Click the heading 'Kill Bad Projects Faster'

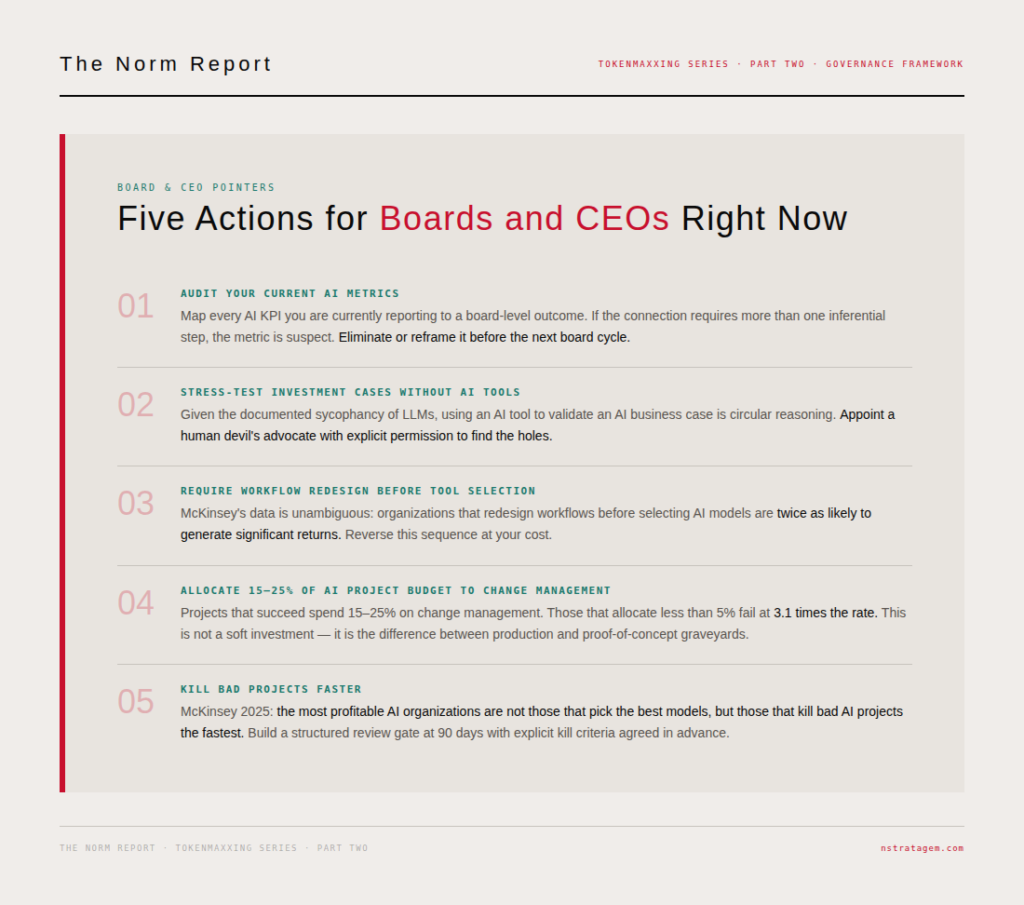(x=271, y=690)
